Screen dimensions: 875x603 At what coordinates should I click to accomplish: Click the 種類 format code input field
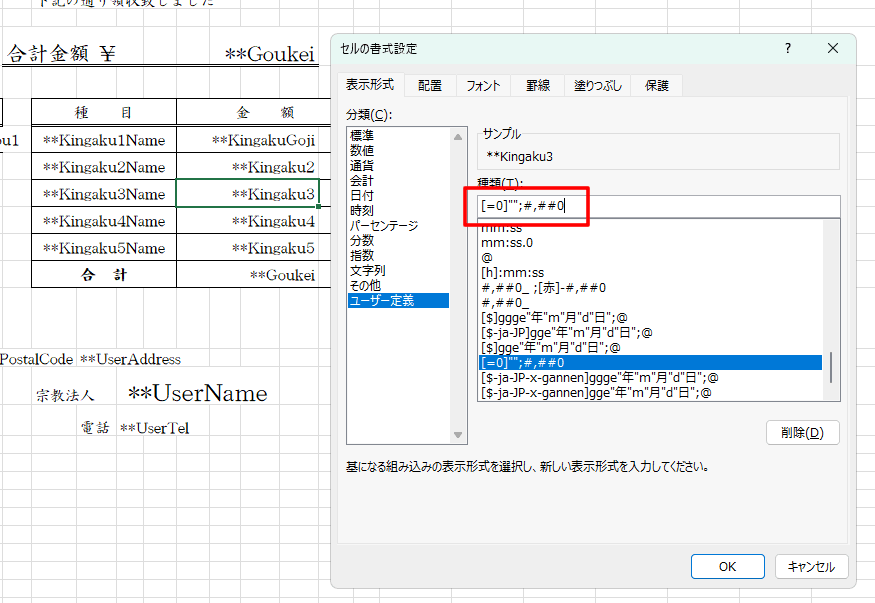[658, 206]
